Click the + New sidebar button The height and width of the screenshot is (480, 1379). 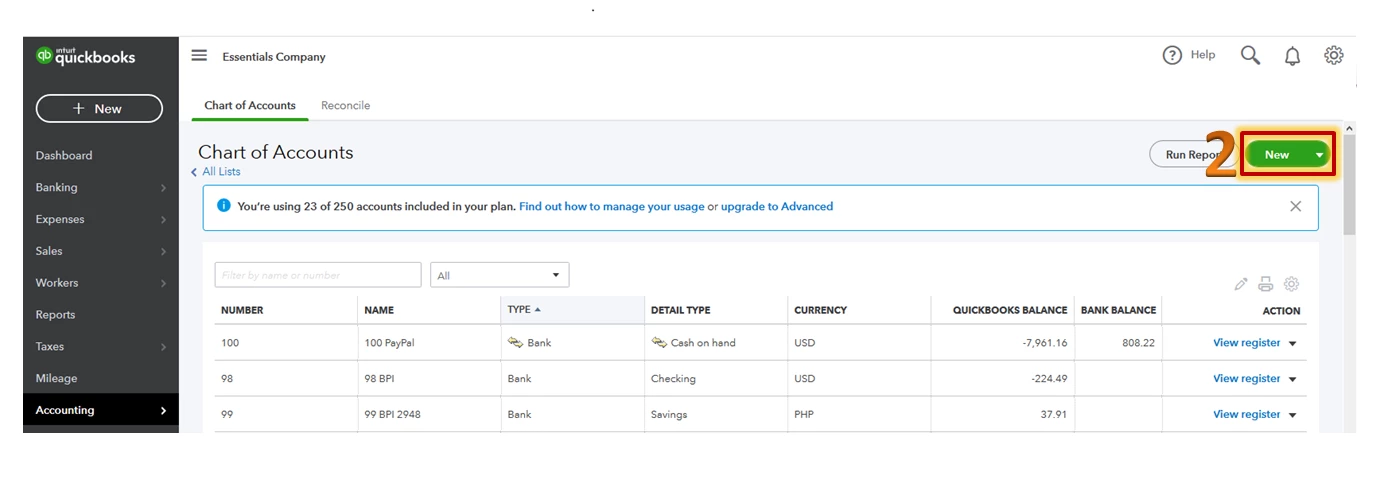click(99, 108)
